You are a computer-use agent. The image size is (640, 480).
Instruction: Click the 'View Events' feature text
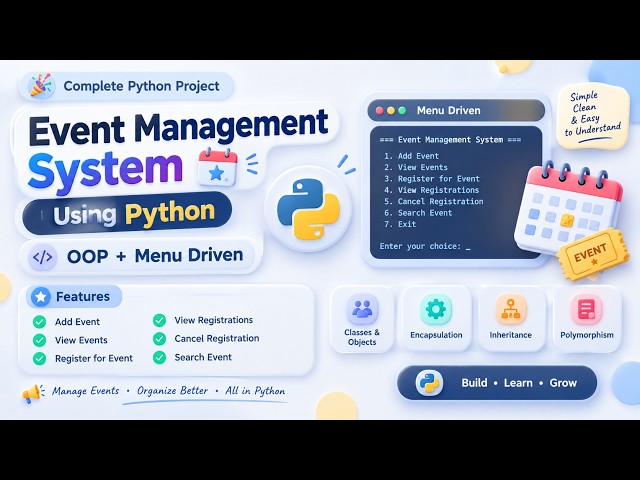pyautogui.click(x=81, y=340)
